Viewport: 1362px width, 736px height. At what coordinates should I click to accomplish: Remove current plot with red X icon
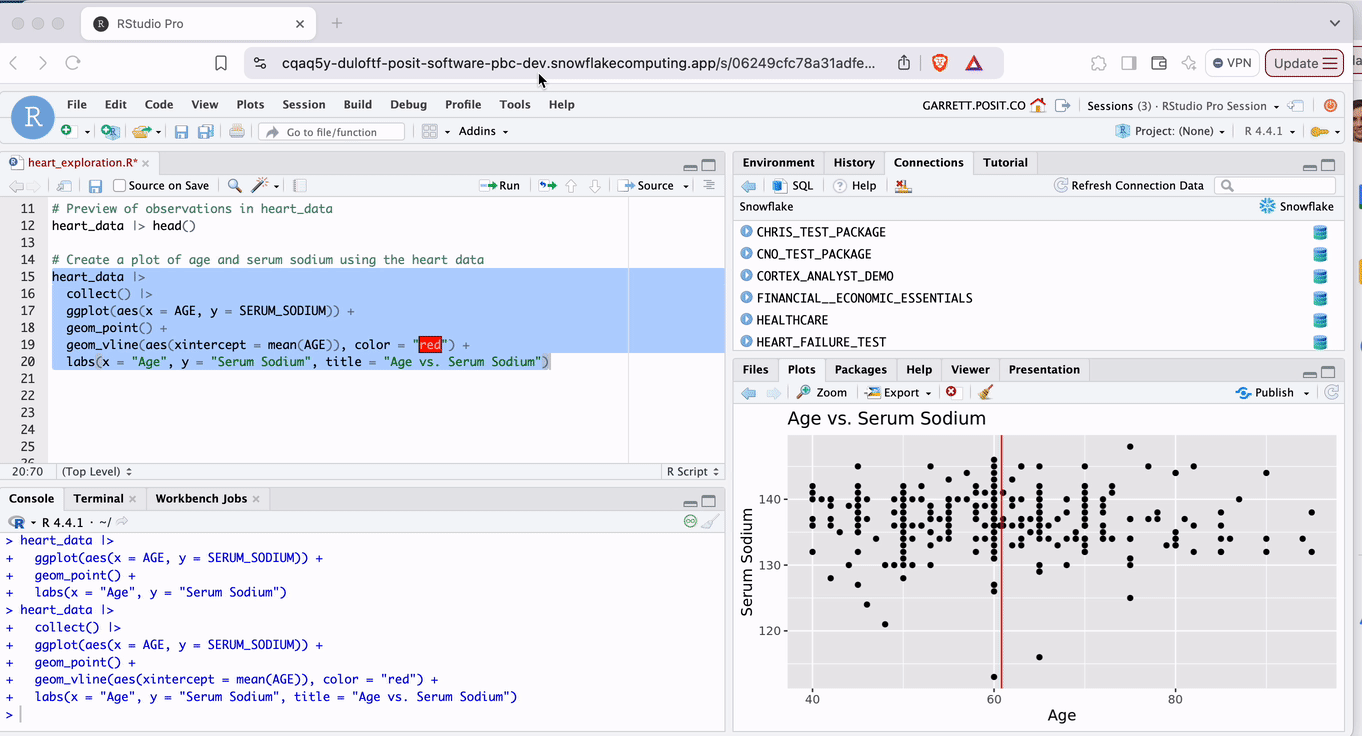point(951,393)
